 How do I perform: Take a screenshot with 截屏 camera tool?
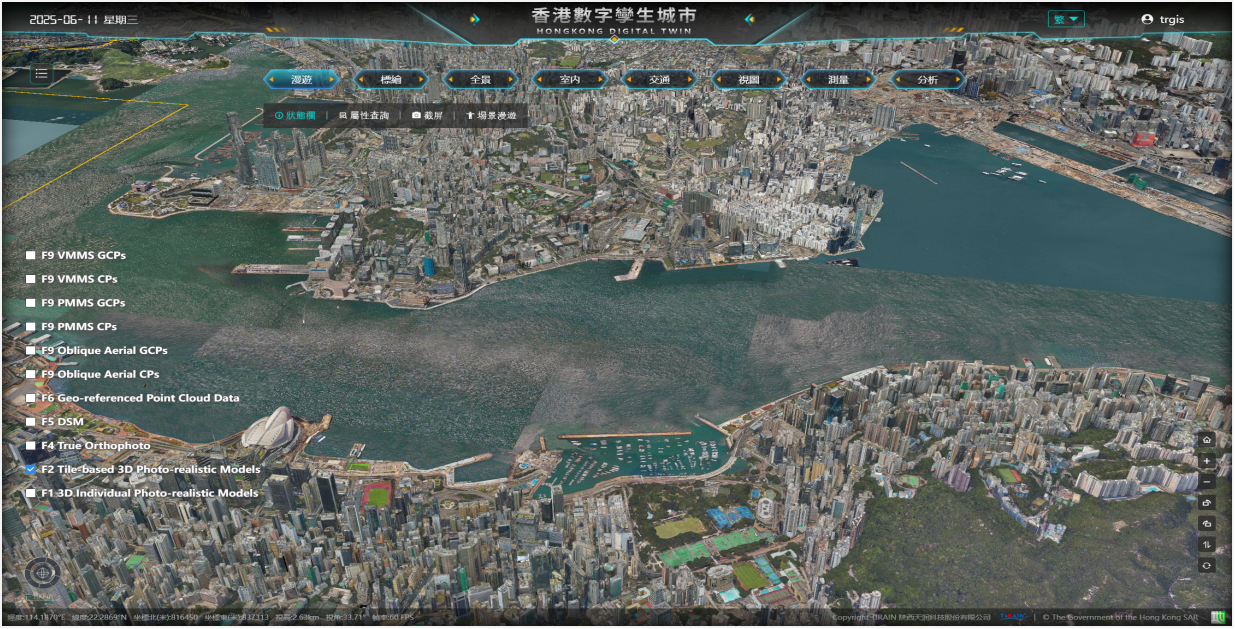[427, 116]
